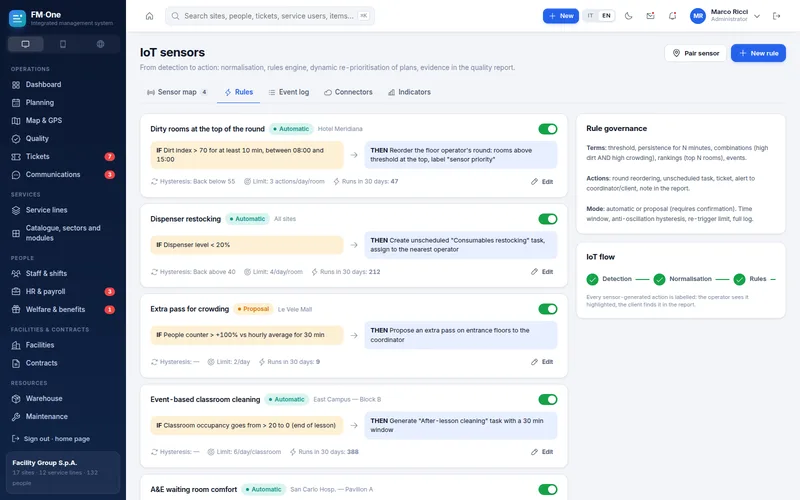The width and height of the screenshot is (800, 500).
Task: Click Detection step in IoT flow
Action: (610, 279)
